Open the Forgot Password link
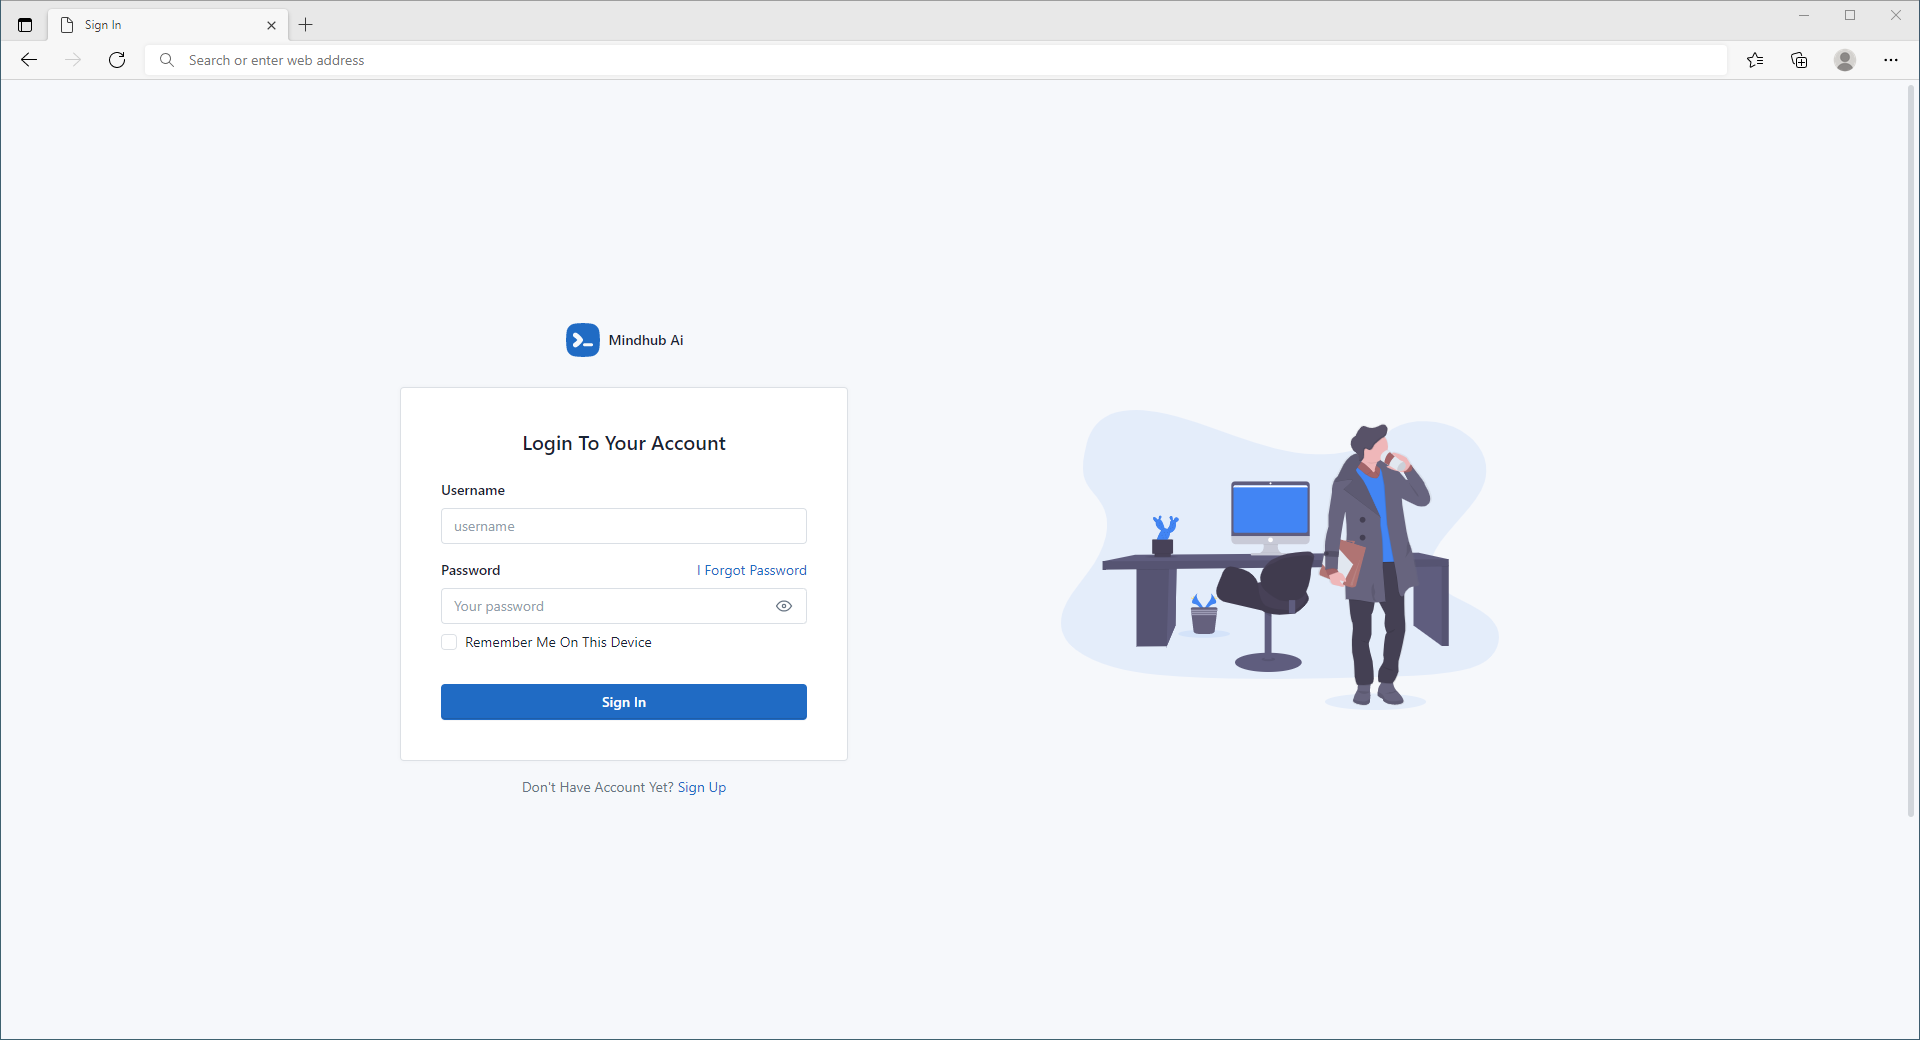 point(752,570)
